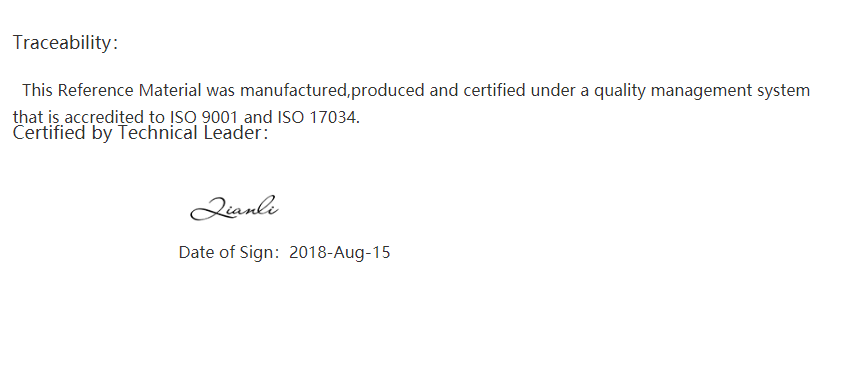Click the words quality management system
860x381 pixels.
point(702,90)
